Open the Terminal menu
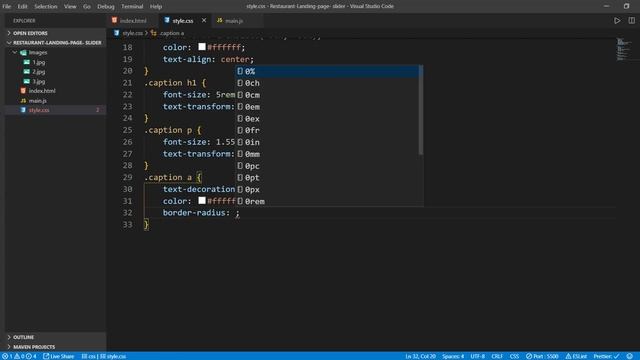Viewport: 640px width, 360px height. point(132,7)
